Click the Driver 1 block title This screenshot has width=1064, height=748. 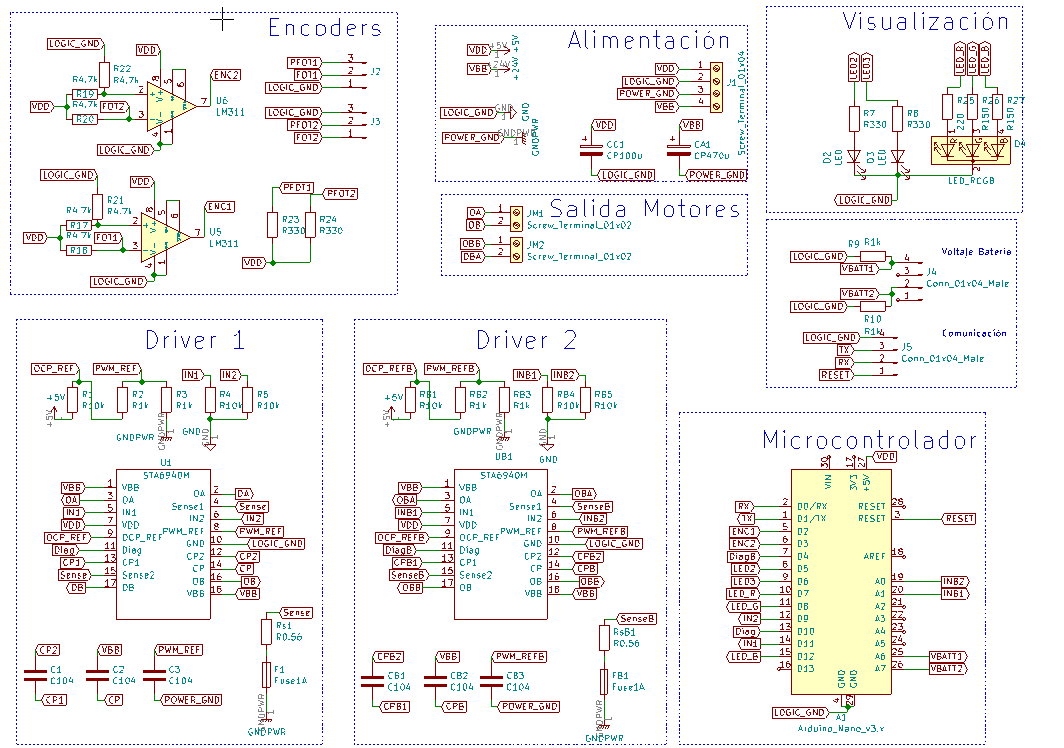point(195,340)
